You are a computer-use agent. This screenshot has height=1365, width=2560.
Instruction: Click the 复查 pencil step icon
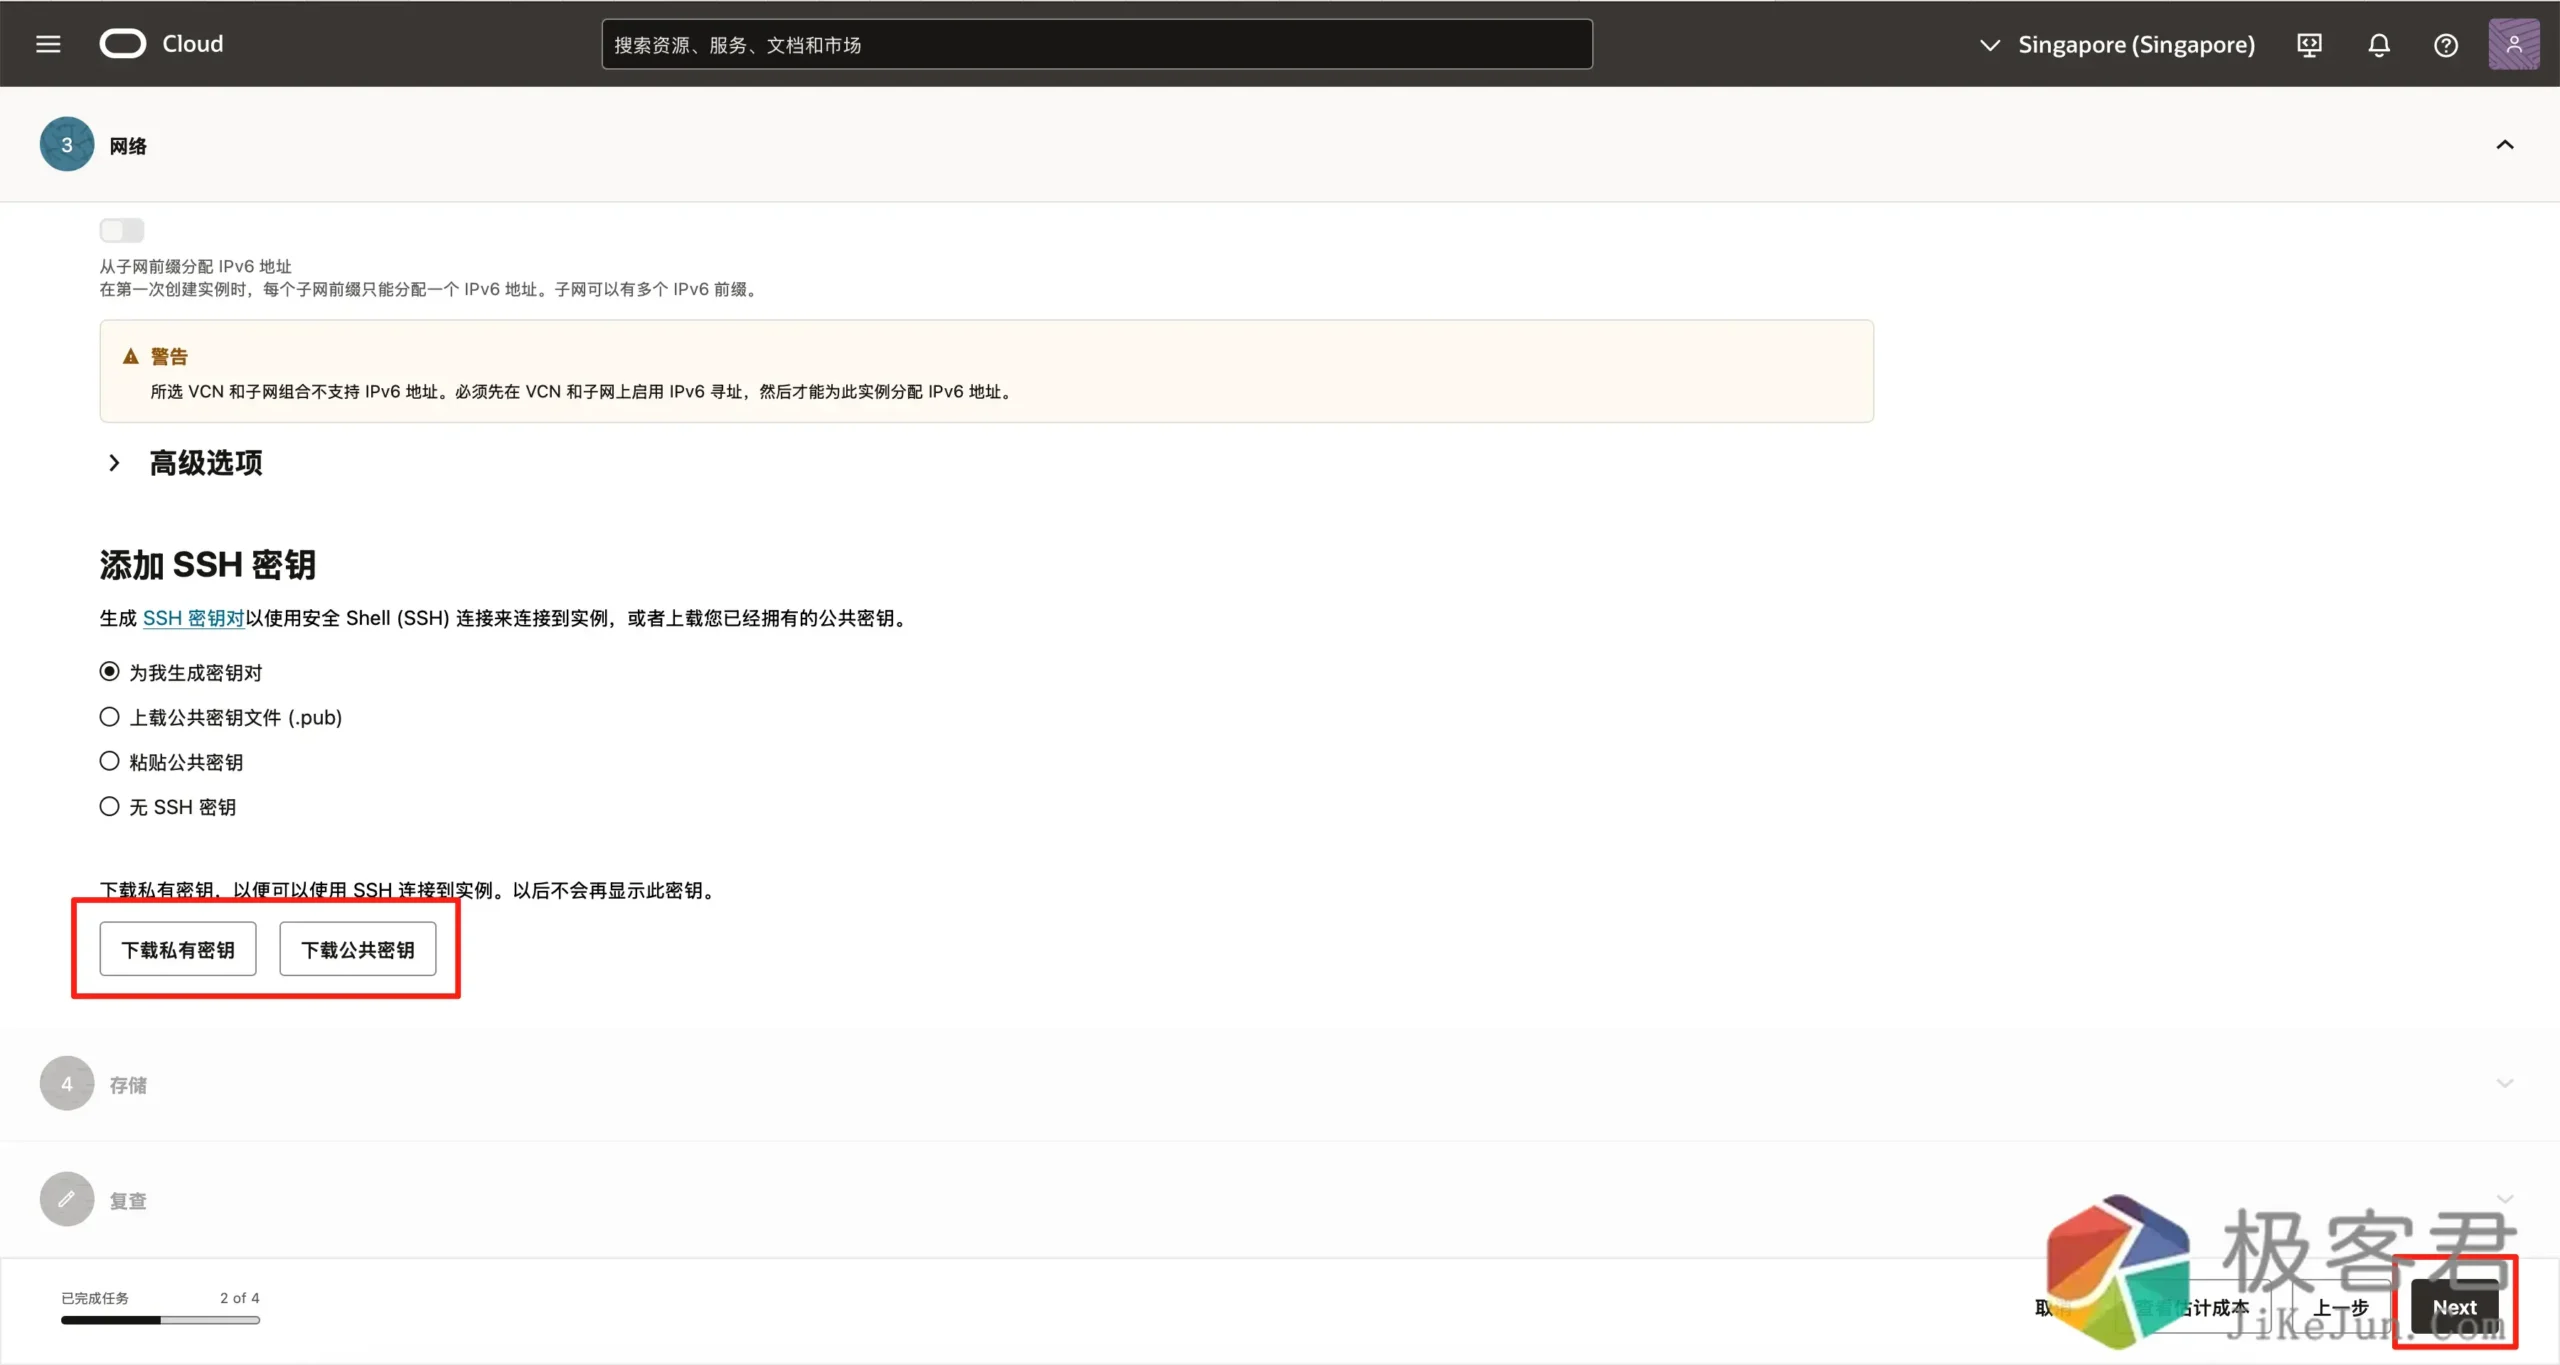tap(67, 1199)
